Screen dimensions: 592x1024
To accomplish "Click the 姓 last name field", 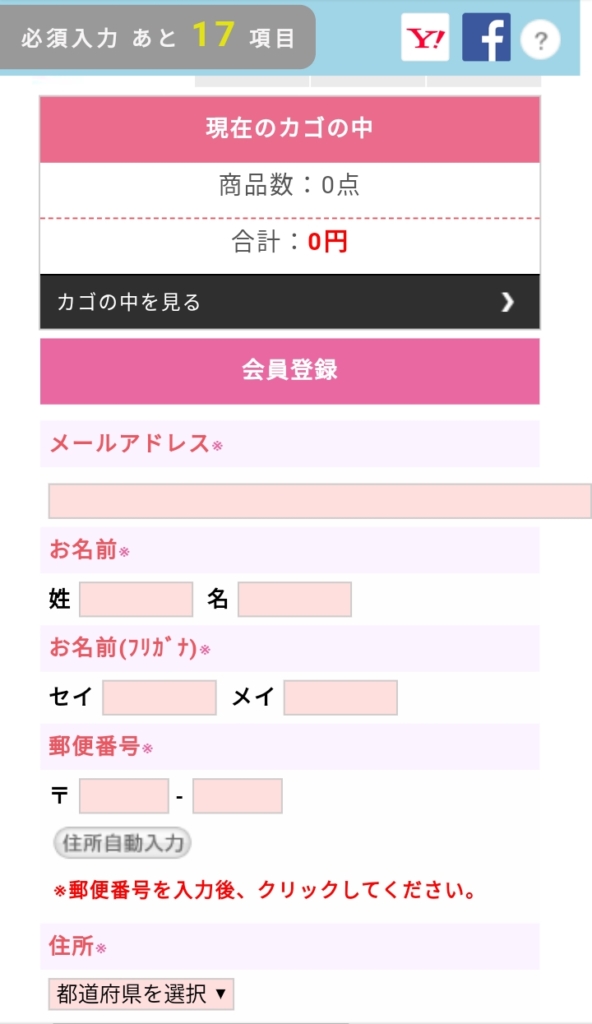I will [136, 599].
